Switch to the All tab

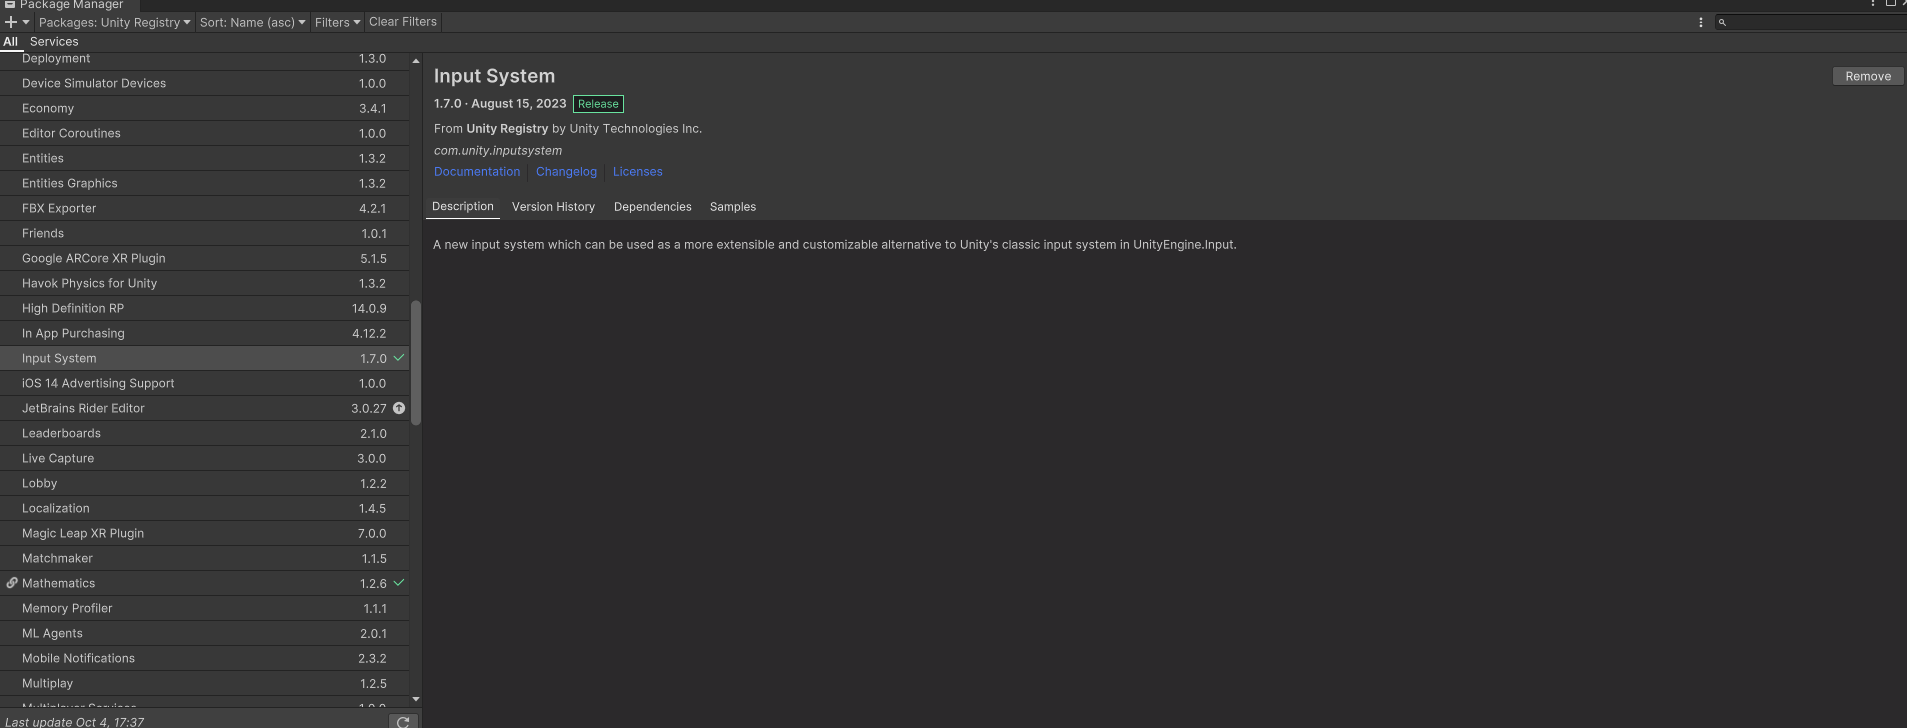tap(11, 42)
